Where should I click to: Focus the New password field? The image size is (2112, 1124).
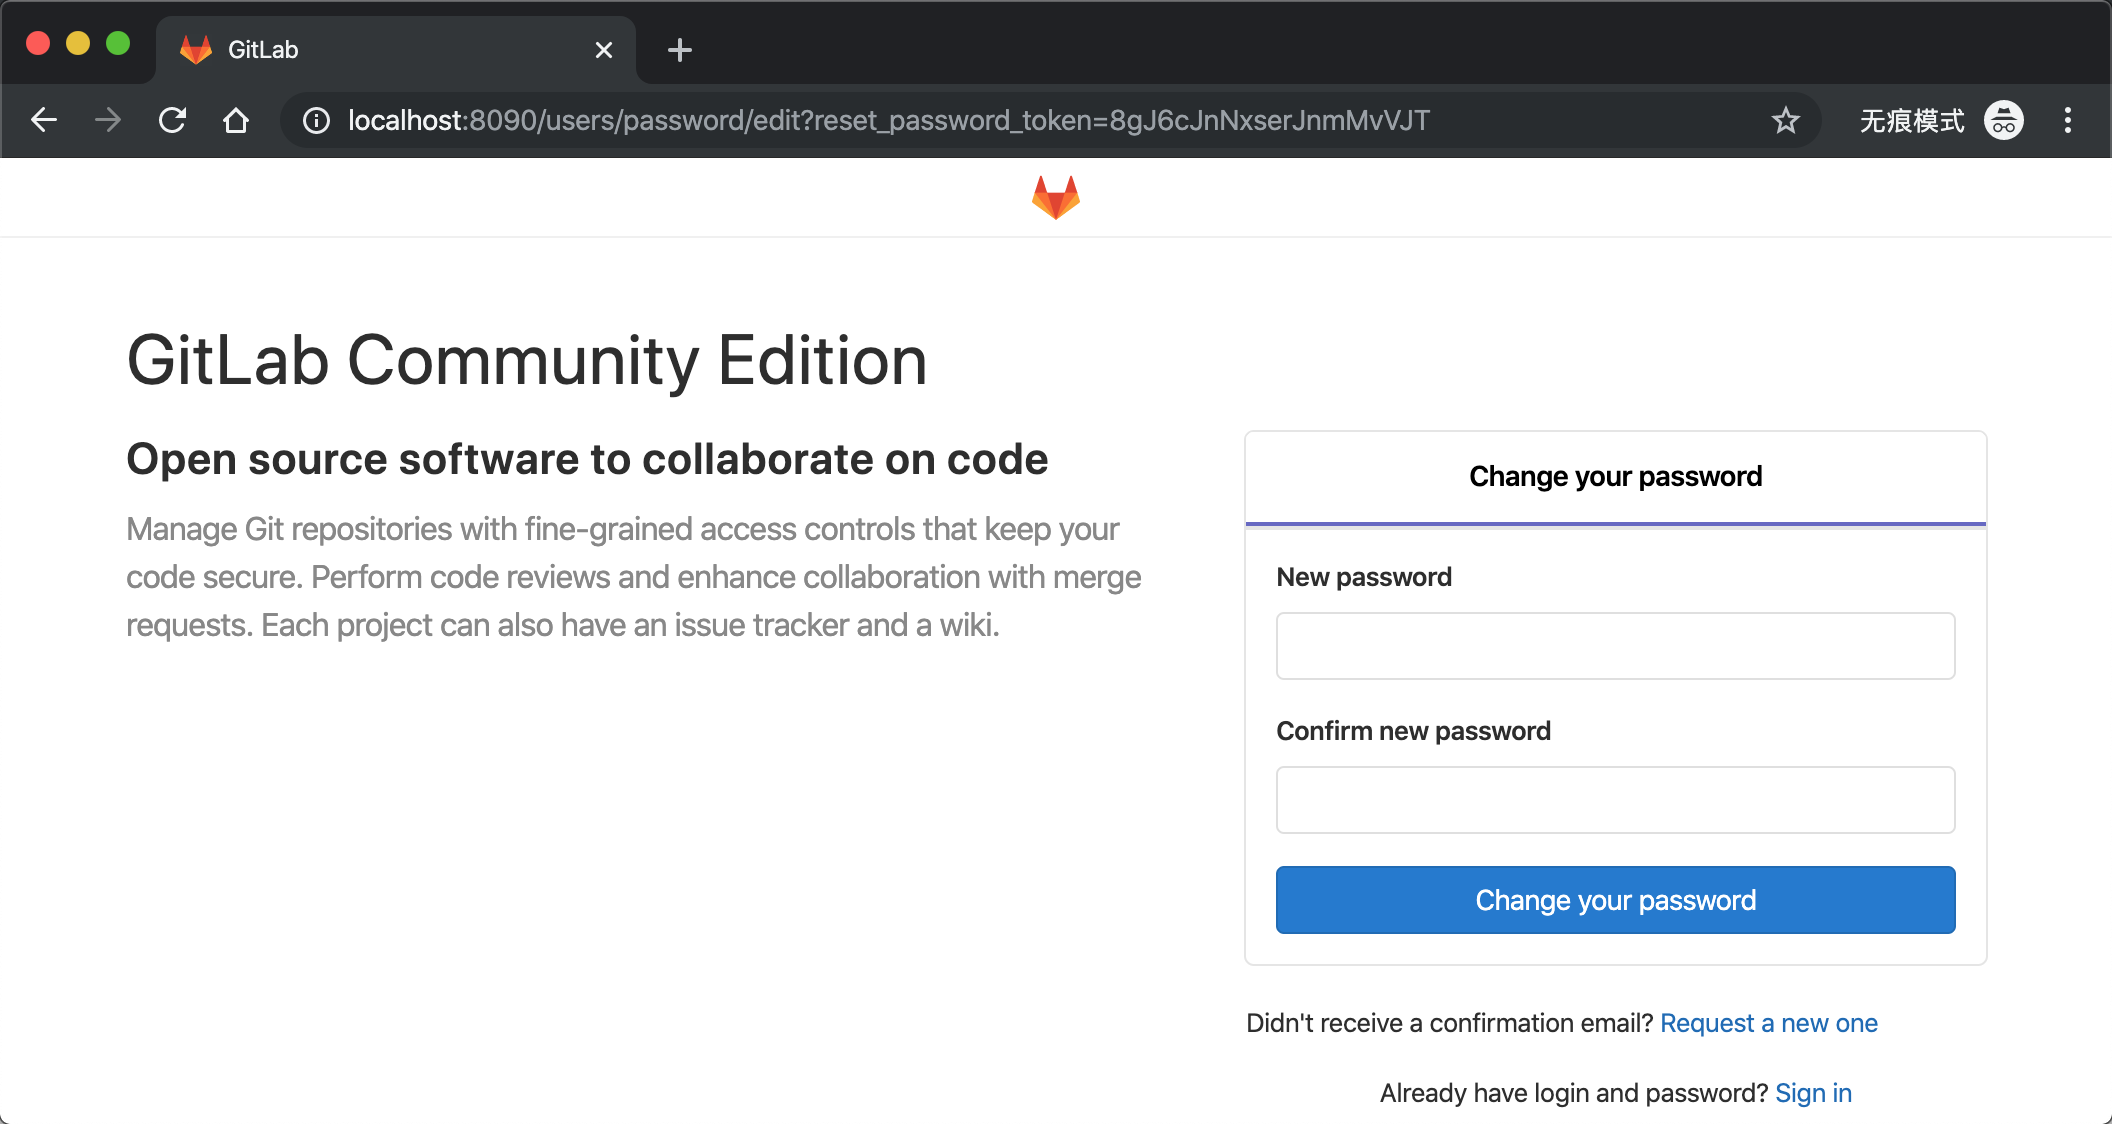[1616, 646]
